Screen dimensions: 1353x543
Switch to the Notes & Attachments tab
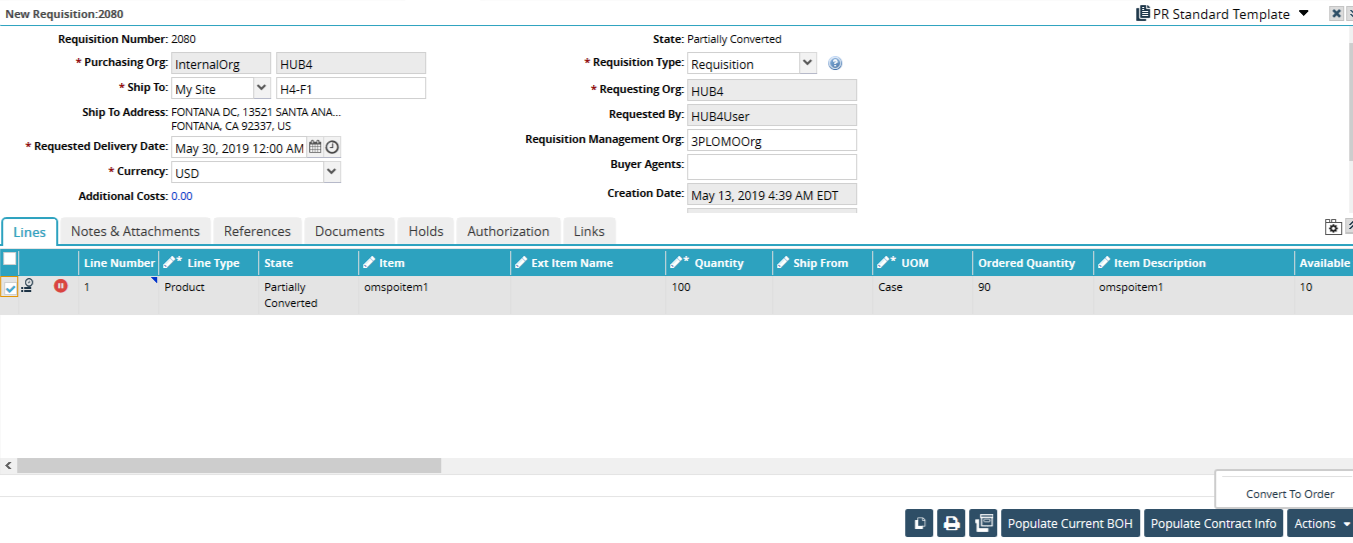[135, 231]
